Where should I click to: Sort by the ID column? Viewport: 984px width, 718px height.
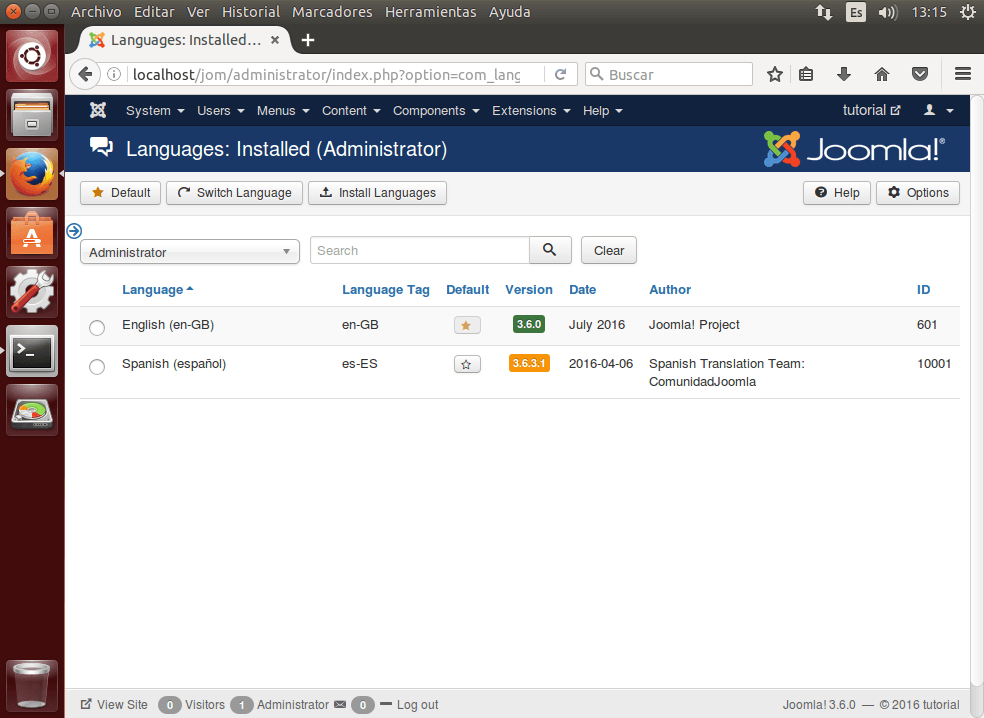[923, 289]
